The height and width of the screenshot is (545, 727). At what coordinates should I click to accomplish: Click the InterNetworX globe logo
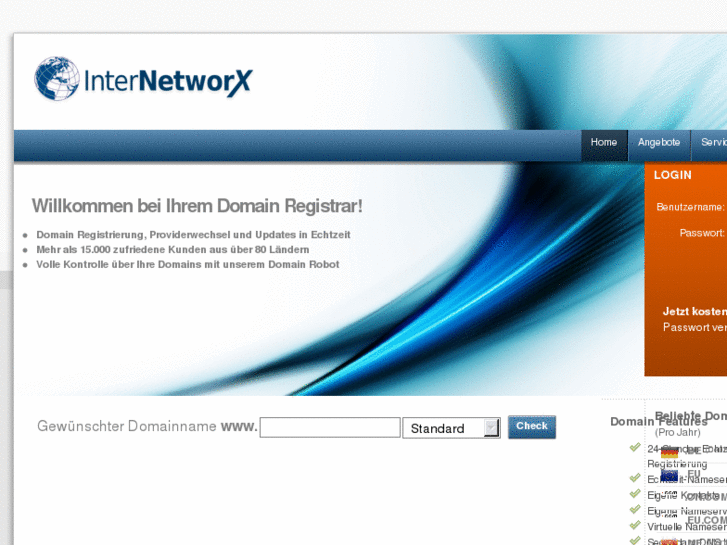pyautogui.click(x=57, y=78)
